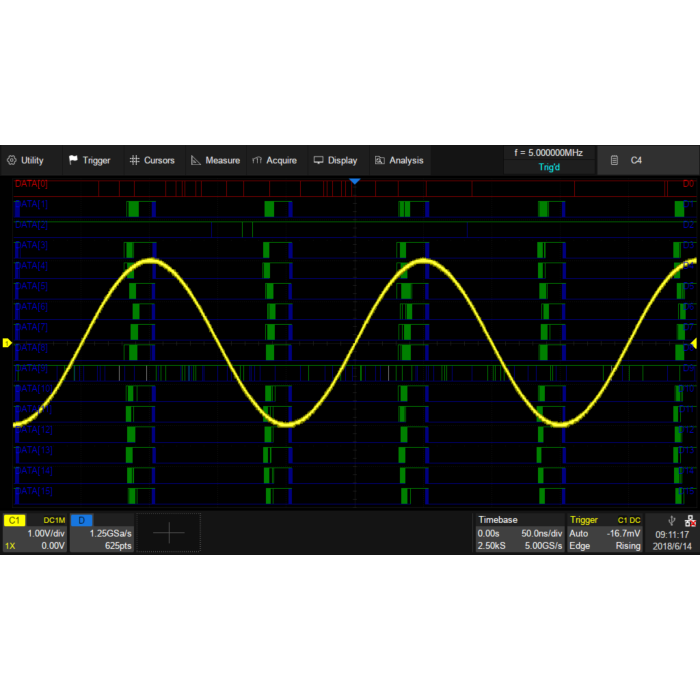Open the C1 channel descriptor box
Image resolution: width=700 pixels, height=700 pixels.
point(35,533)
